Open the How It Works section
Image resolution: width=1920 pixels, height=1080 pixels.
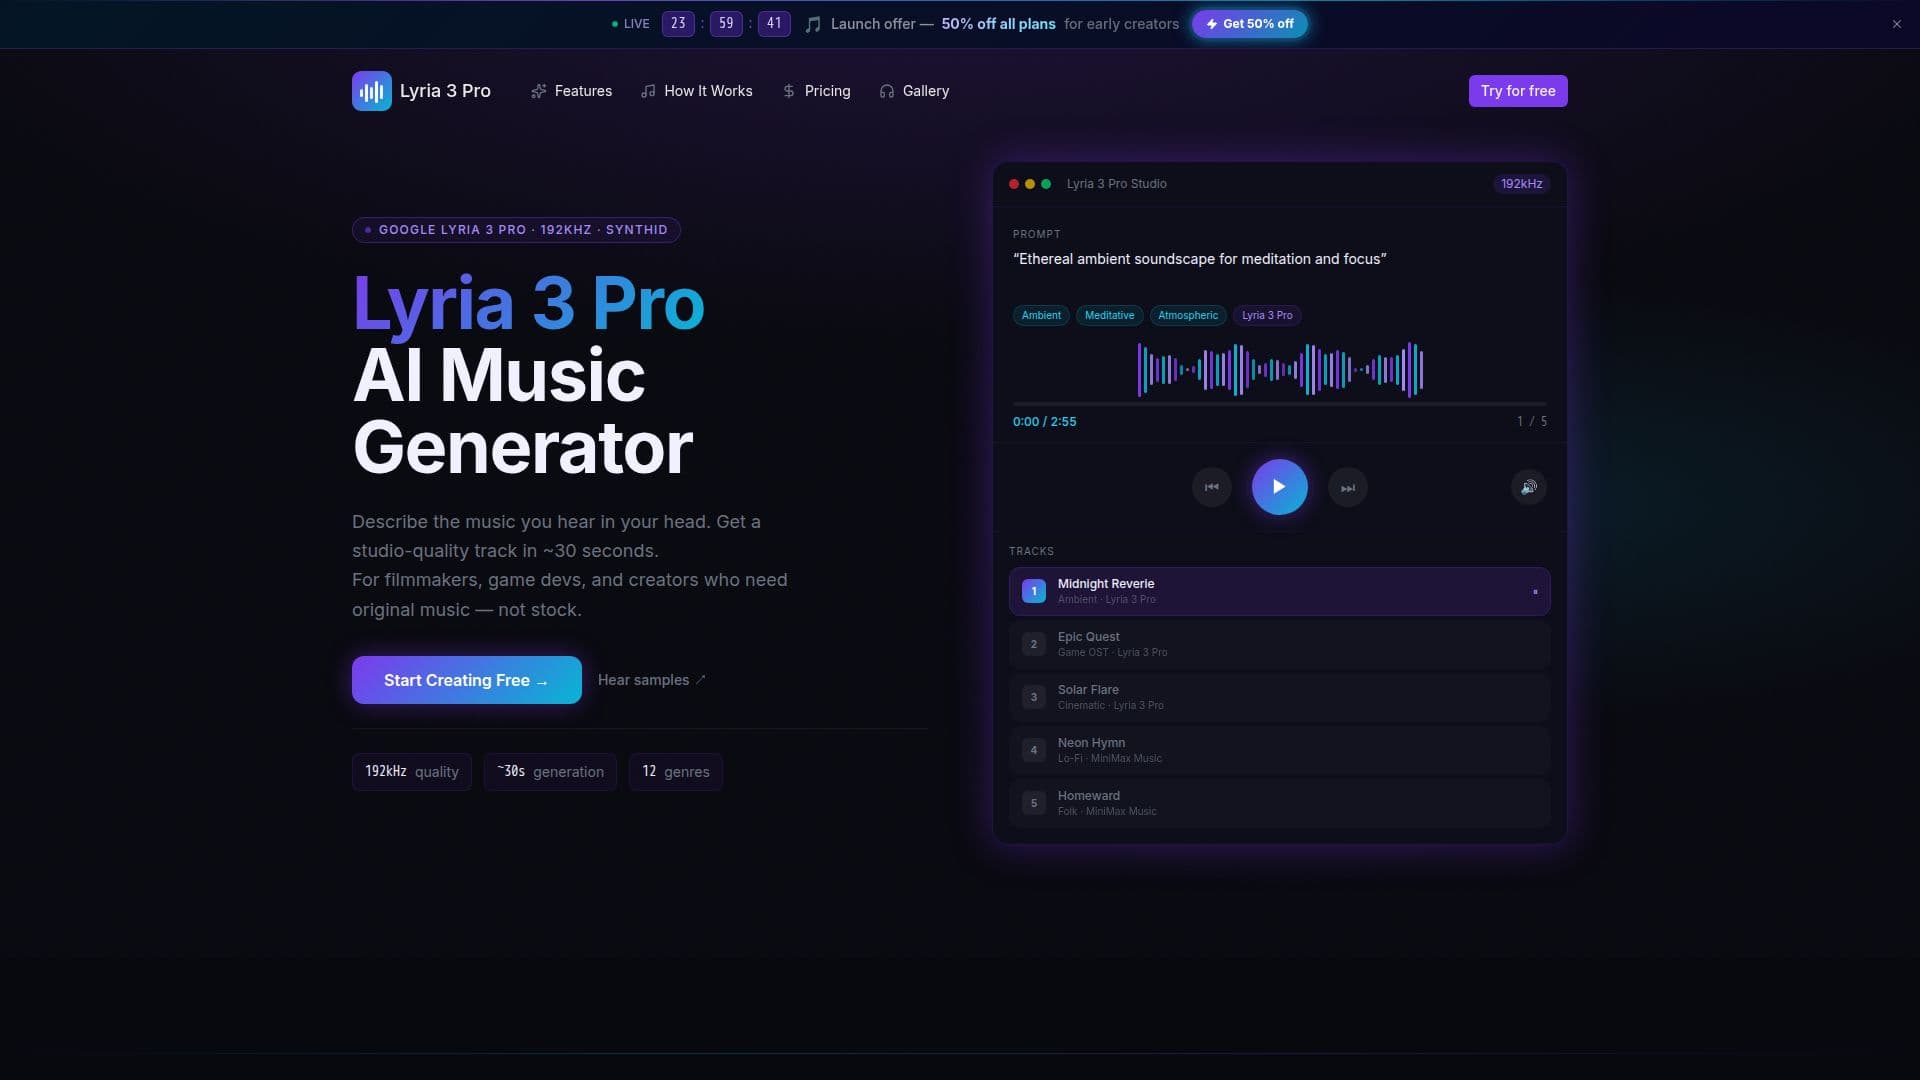pyautogui.click(x=697, y=91)
